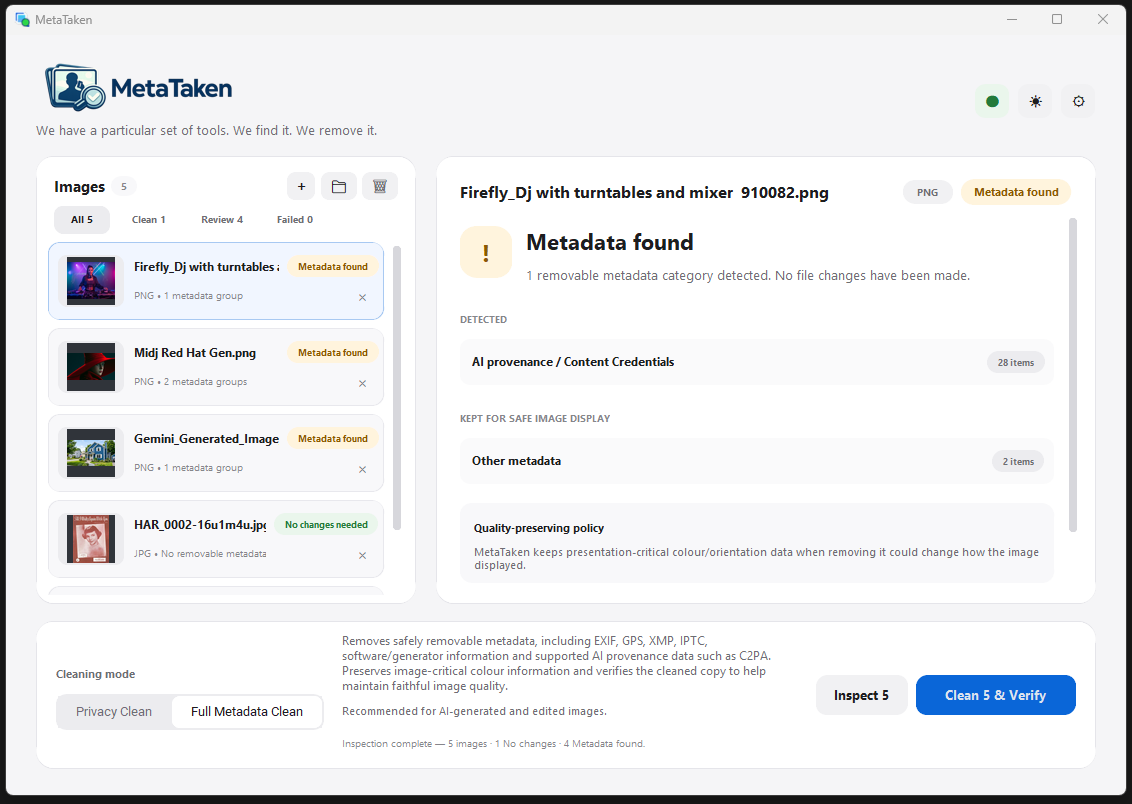1132x804 pixels.
Task: Click the detail filename heading Firefly_Dj
Action: click(644, 193)
